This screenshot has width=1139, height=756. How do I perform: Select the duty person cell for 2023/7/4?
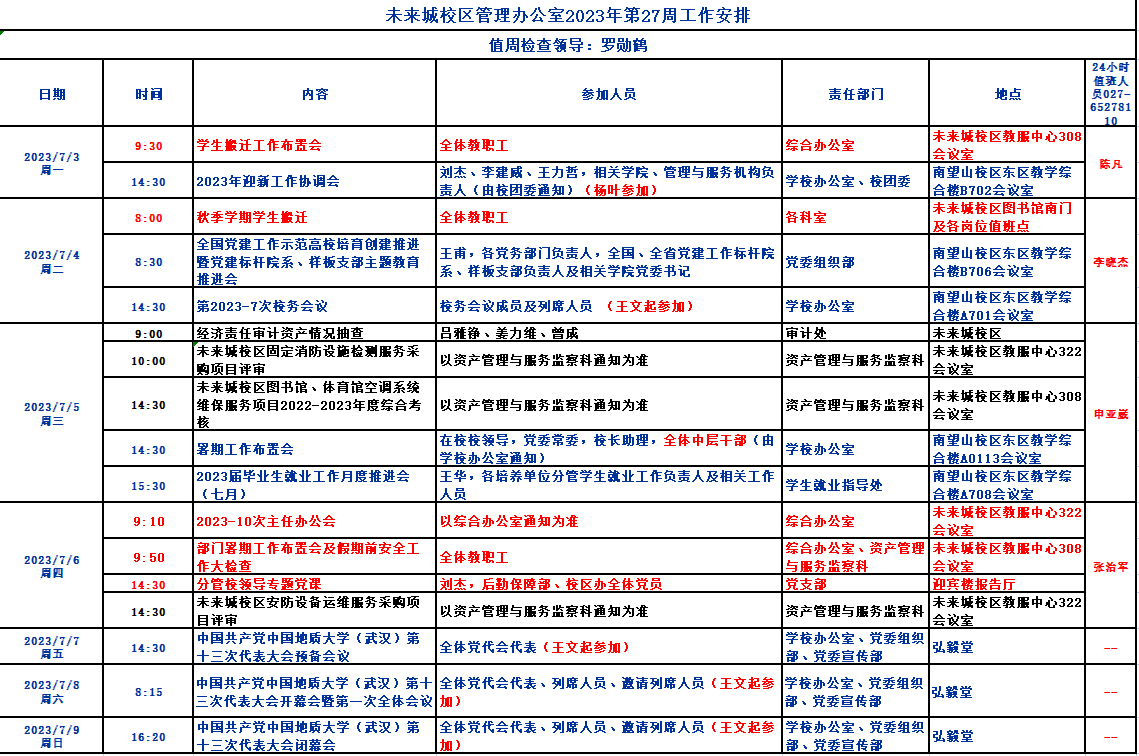click(1110, 261)
